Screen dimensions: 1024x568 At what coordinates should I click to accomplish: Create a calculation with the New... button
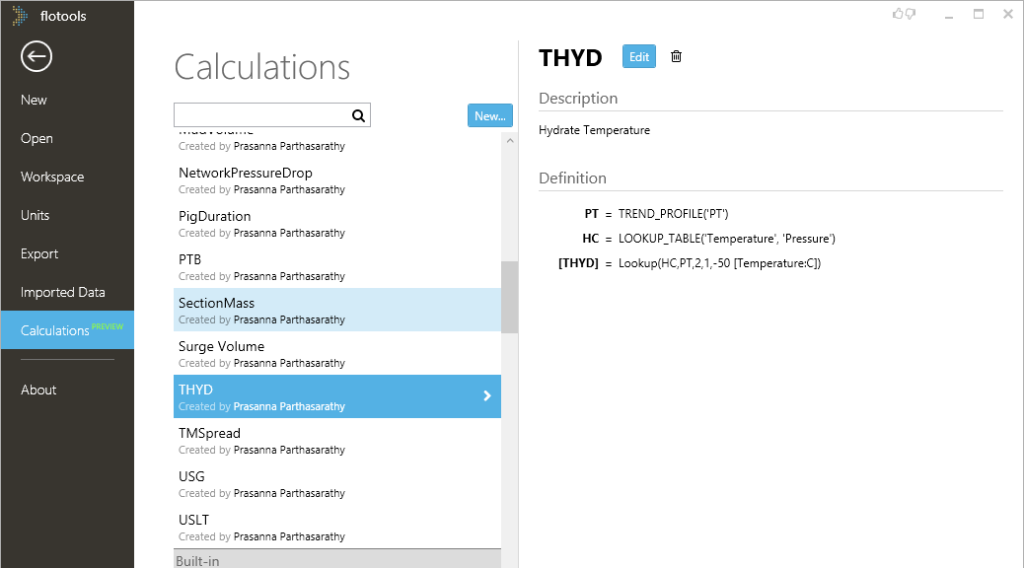click(490, 116)
